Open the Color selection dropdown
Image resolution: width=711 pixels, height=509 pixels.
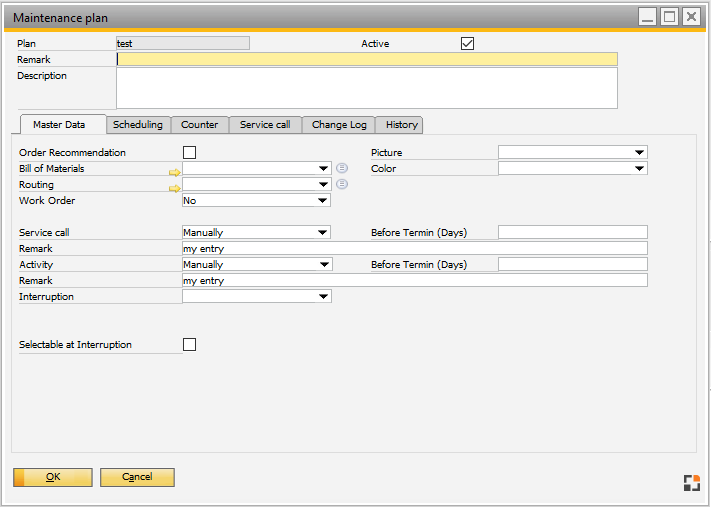pos(639,169)
